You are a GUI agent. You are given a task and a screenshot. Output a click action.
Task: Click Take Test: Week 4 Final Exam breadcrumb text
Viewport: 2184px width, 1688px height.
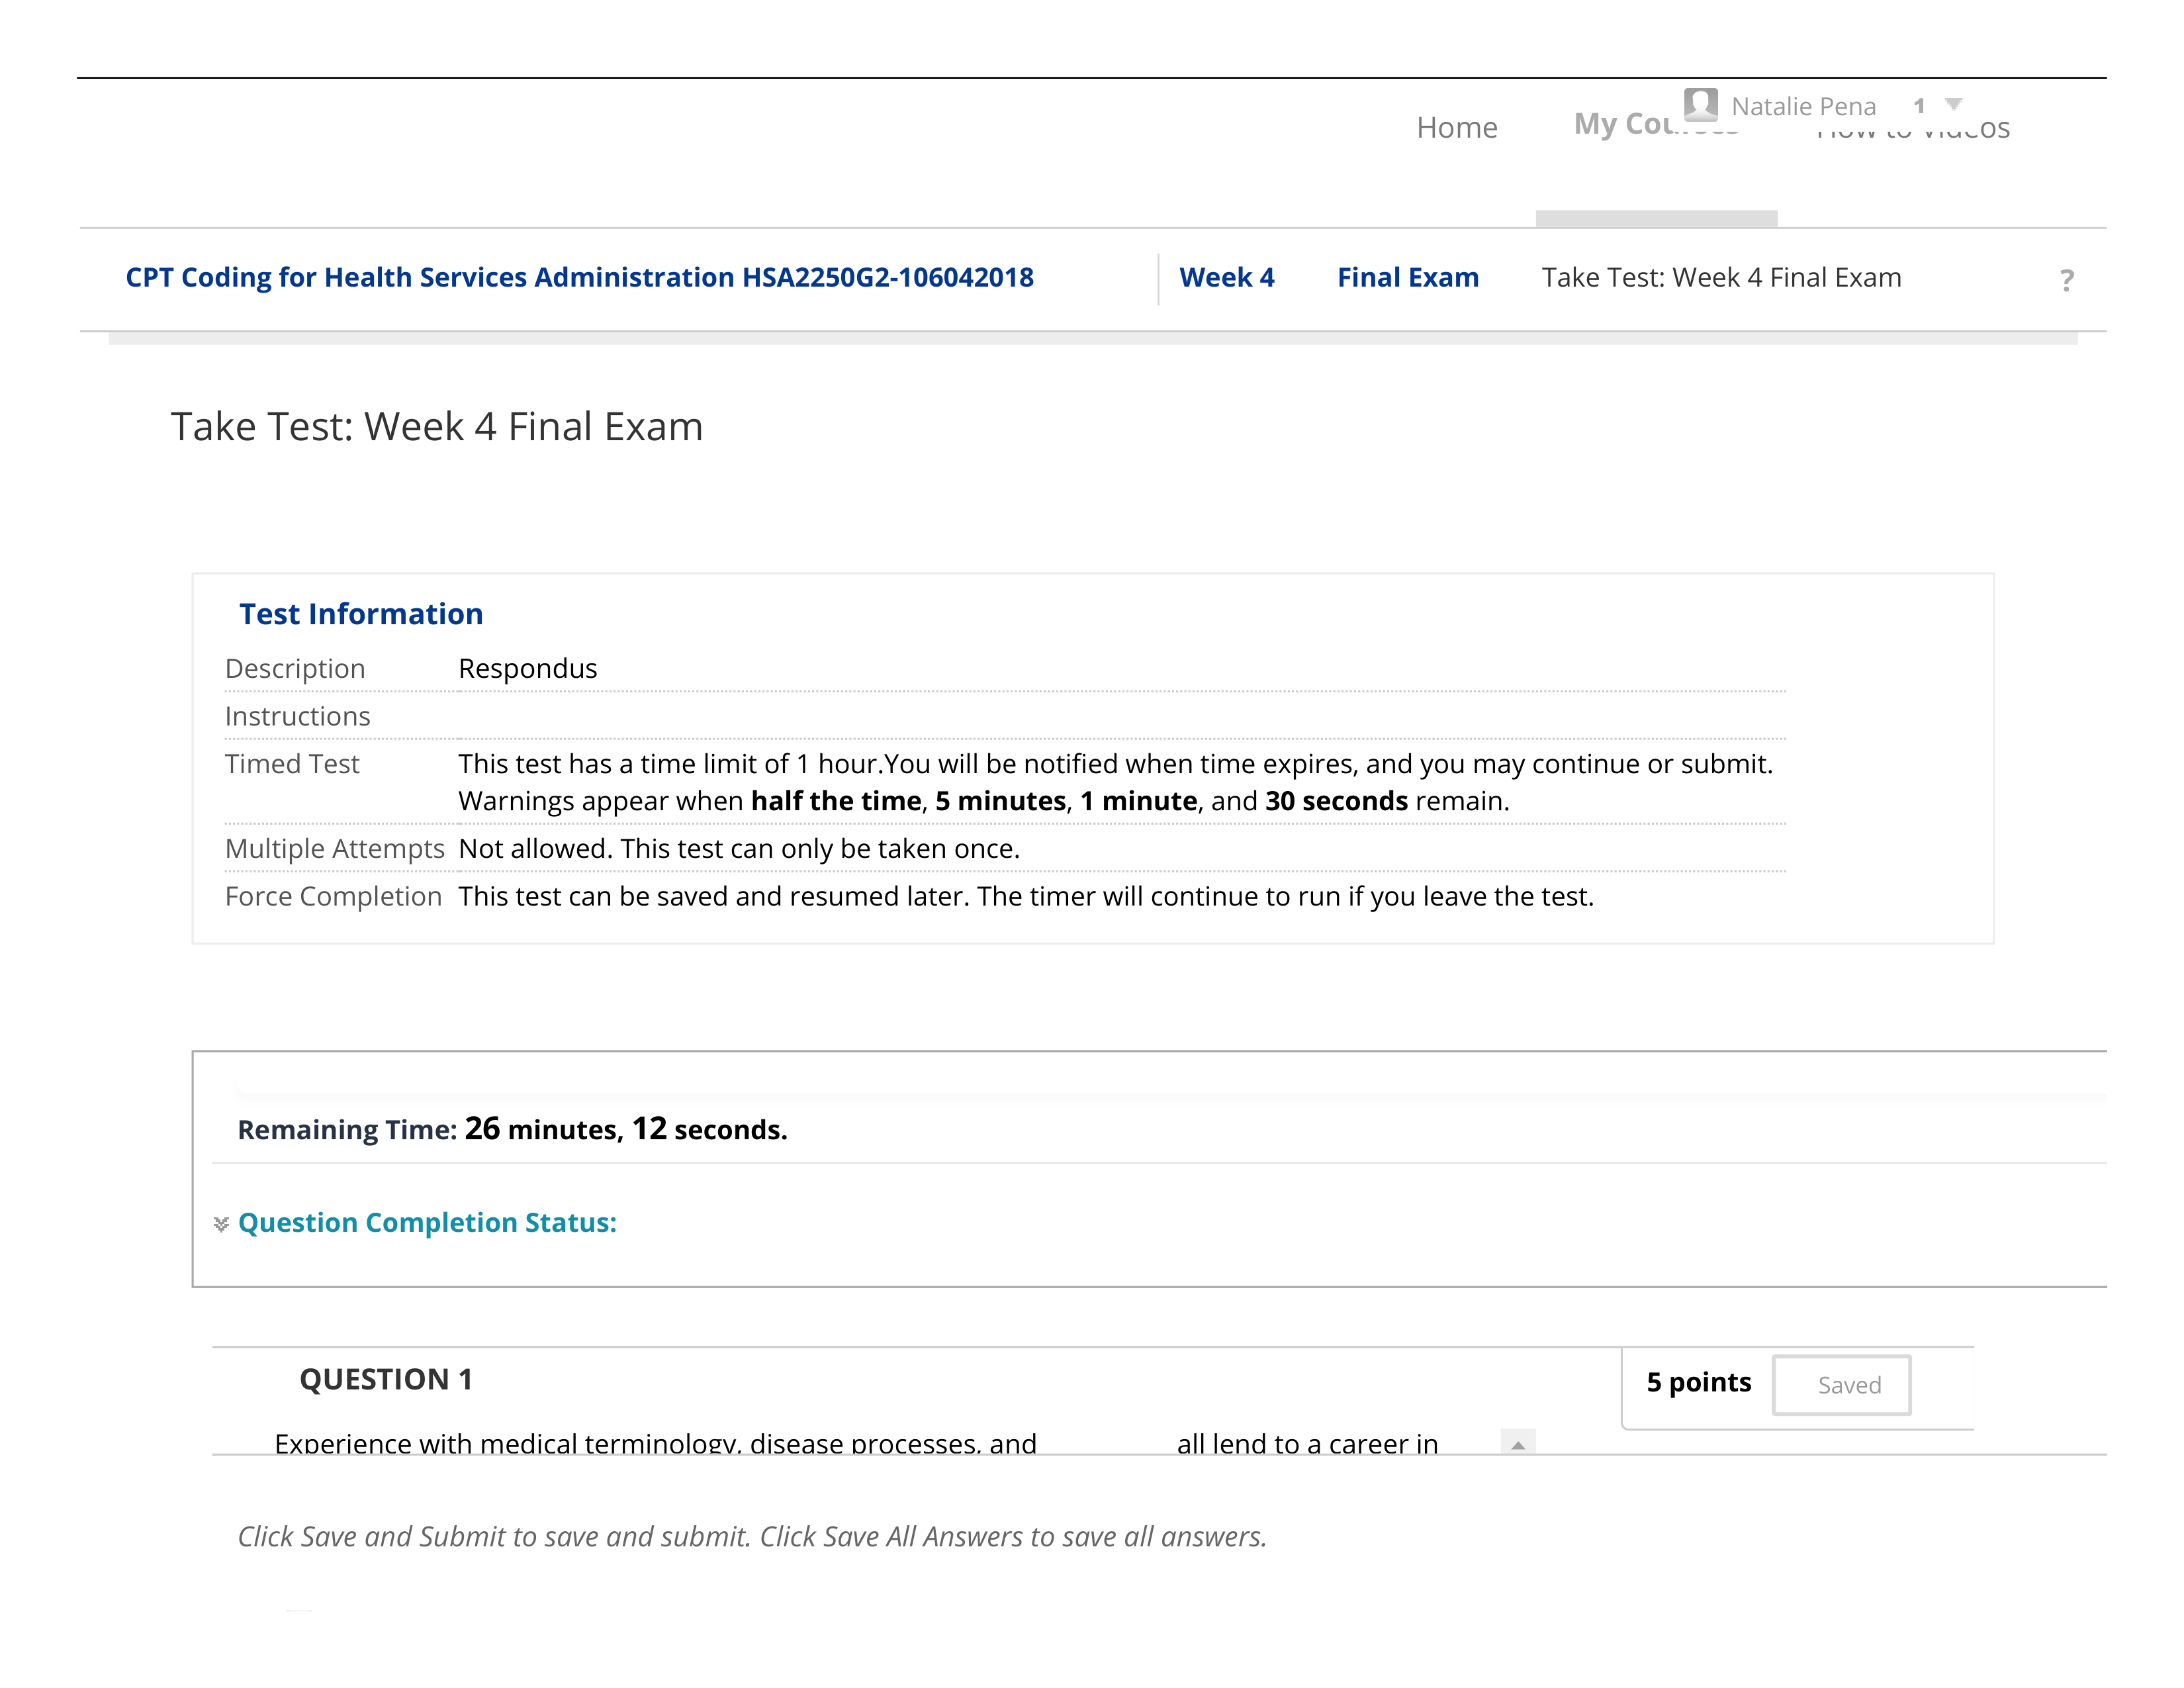pyautogui.click(x=1721, y=277)
